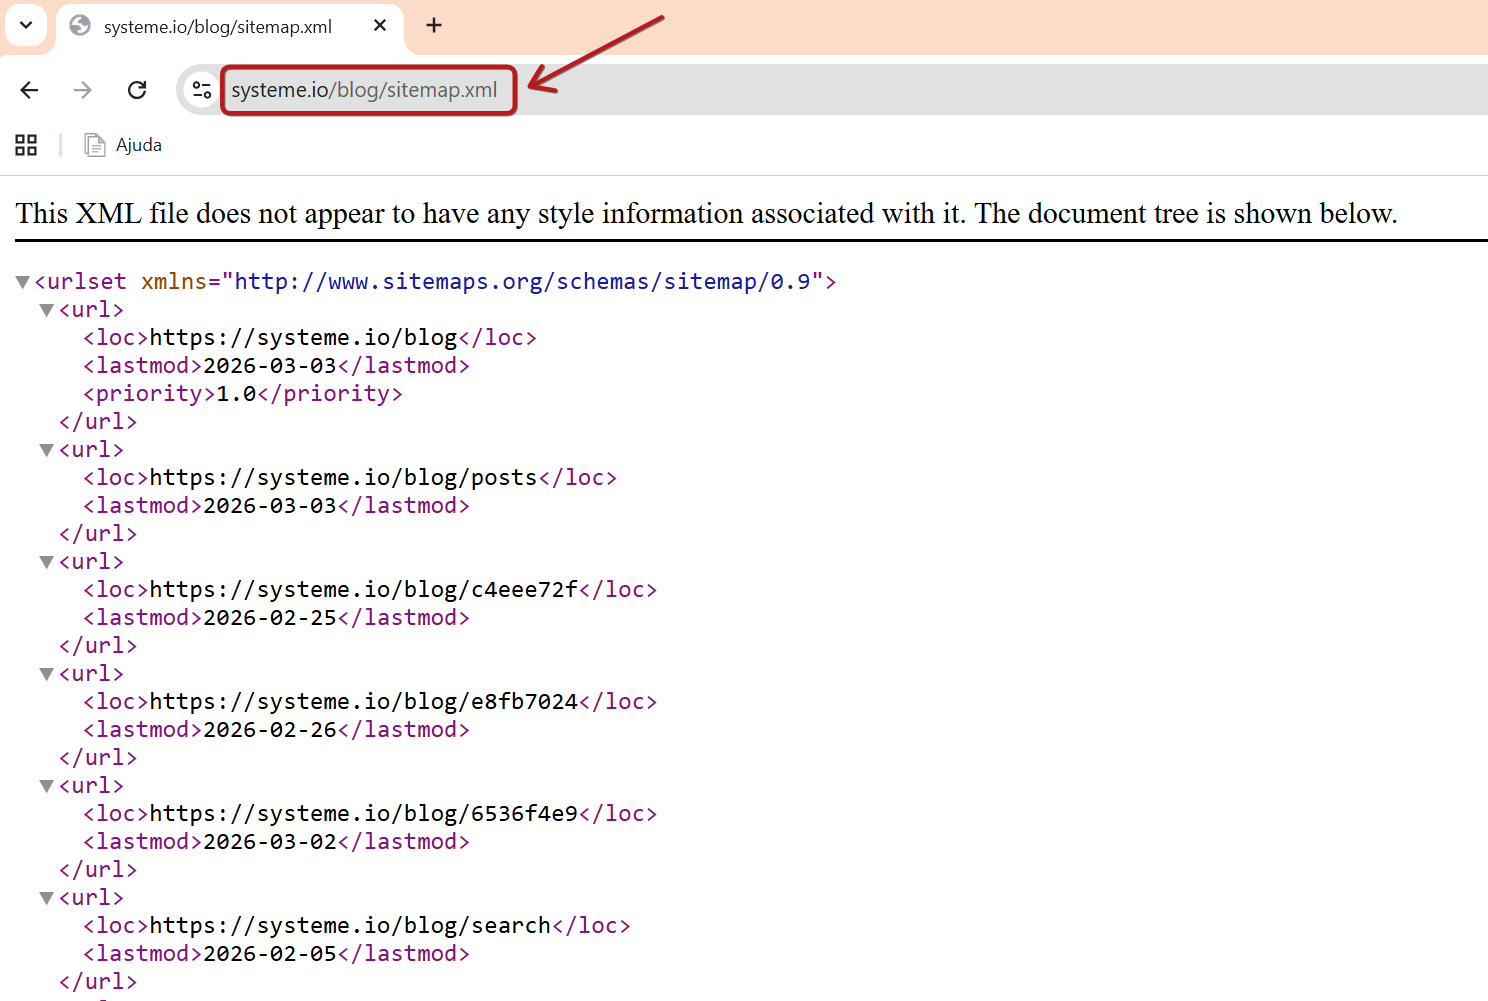Collapse the url node for blog/search

(46, 898)
